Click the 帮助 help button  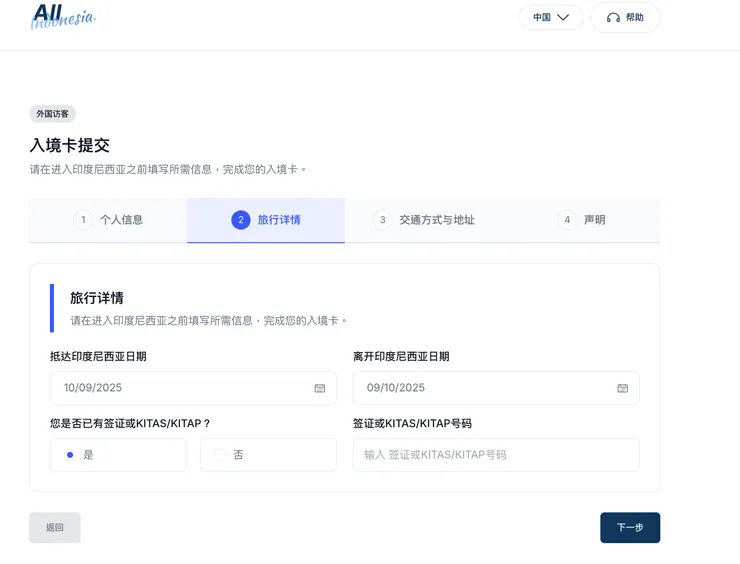click(625, 17)
